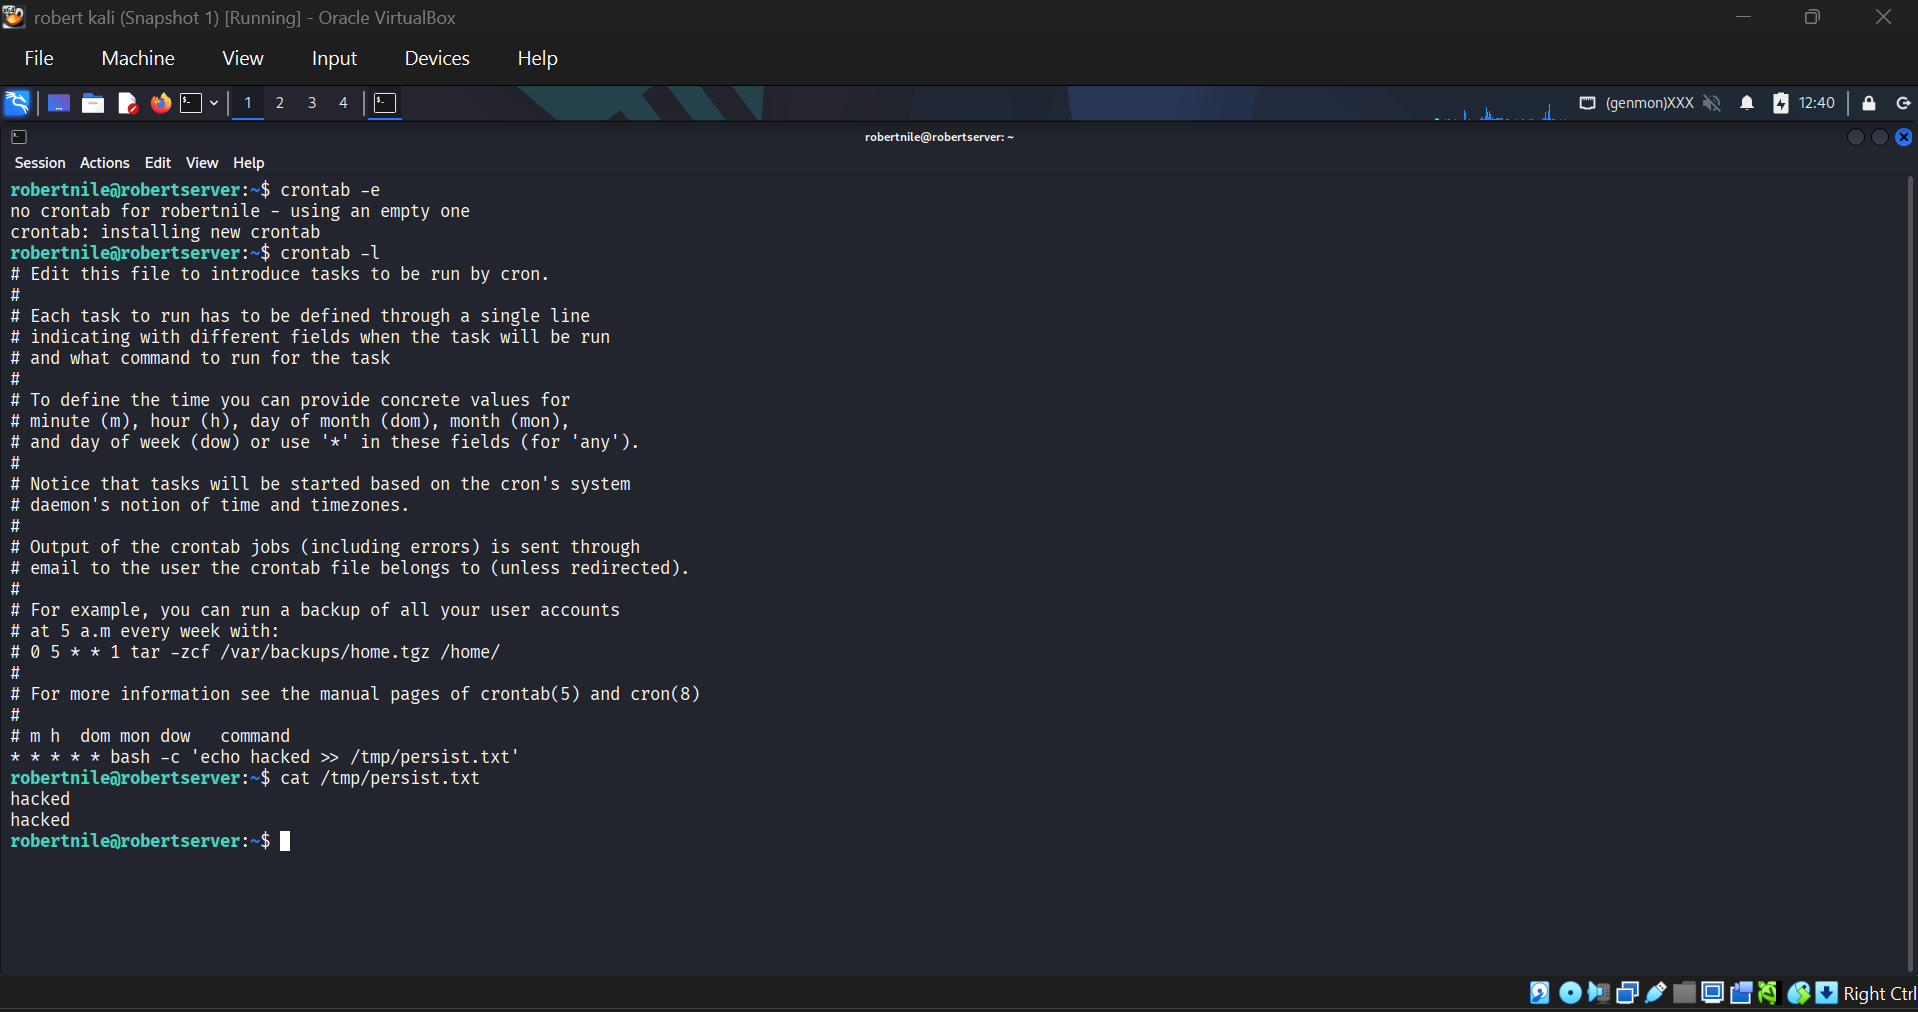Switch to workspace 3
Image resolution: width=1918 pixels, height=1012 pixels.
point(312,103)
